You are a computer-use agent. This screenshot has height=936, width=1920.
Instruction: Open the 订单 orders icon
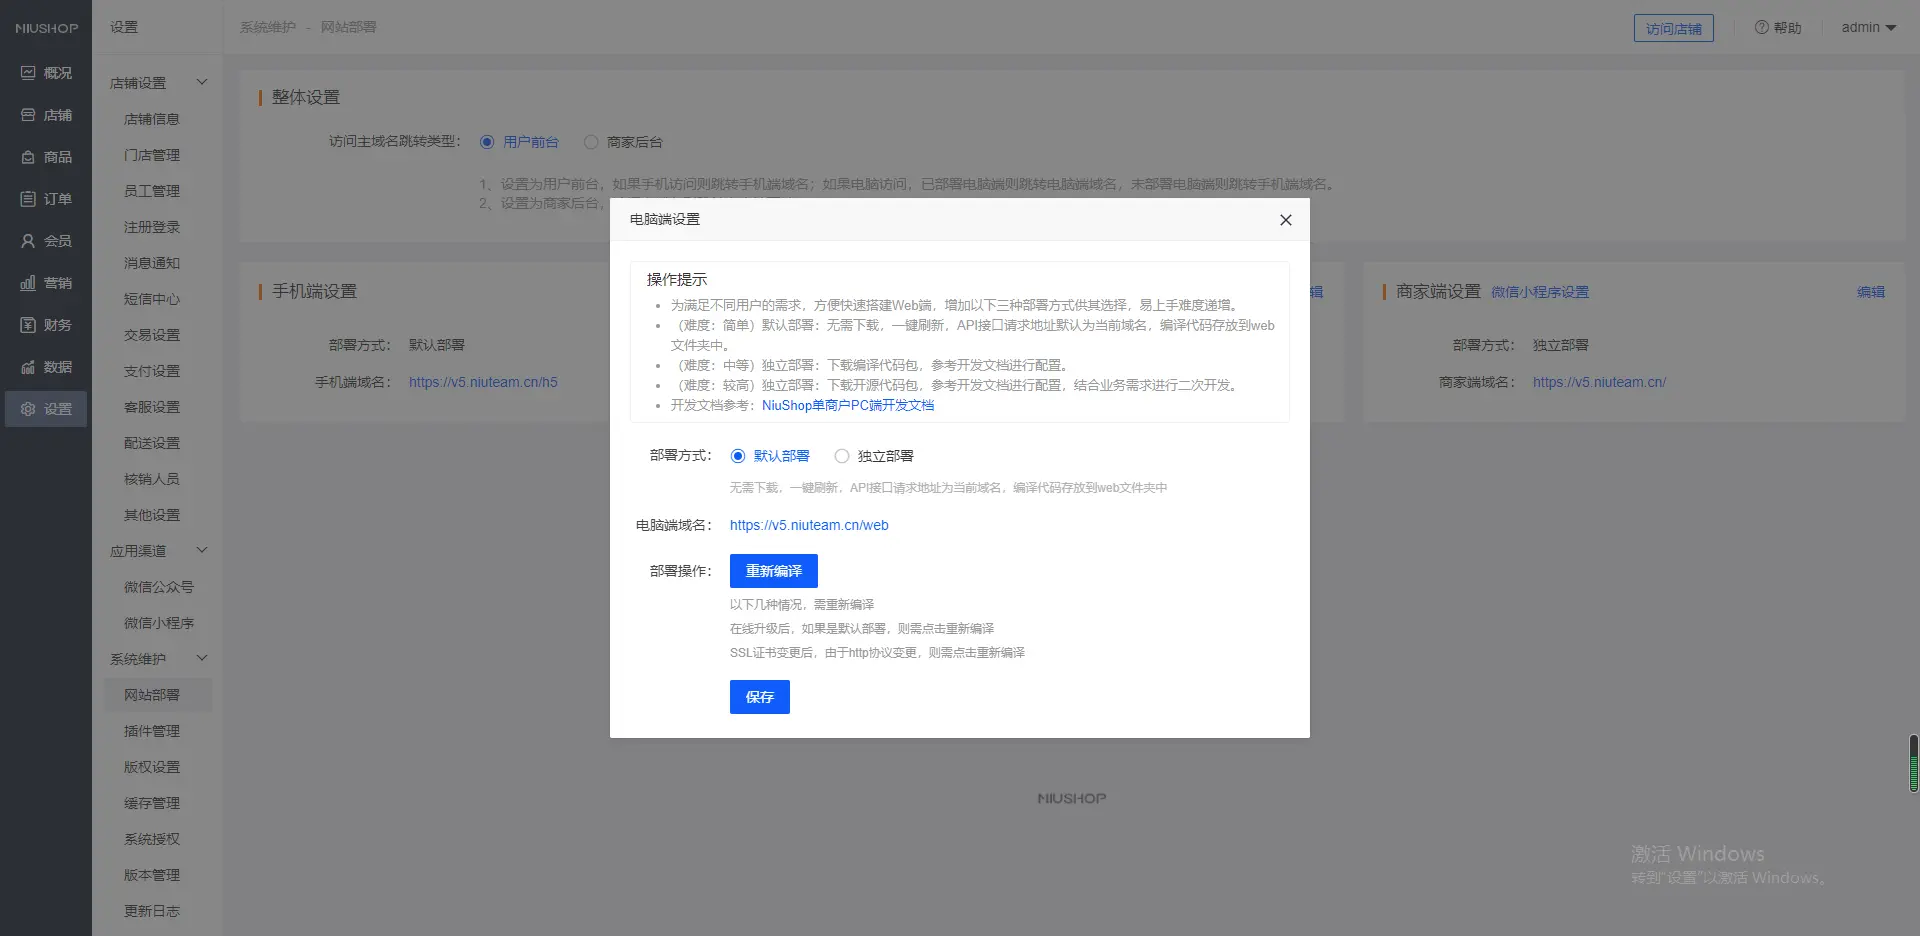click(28, 199)
